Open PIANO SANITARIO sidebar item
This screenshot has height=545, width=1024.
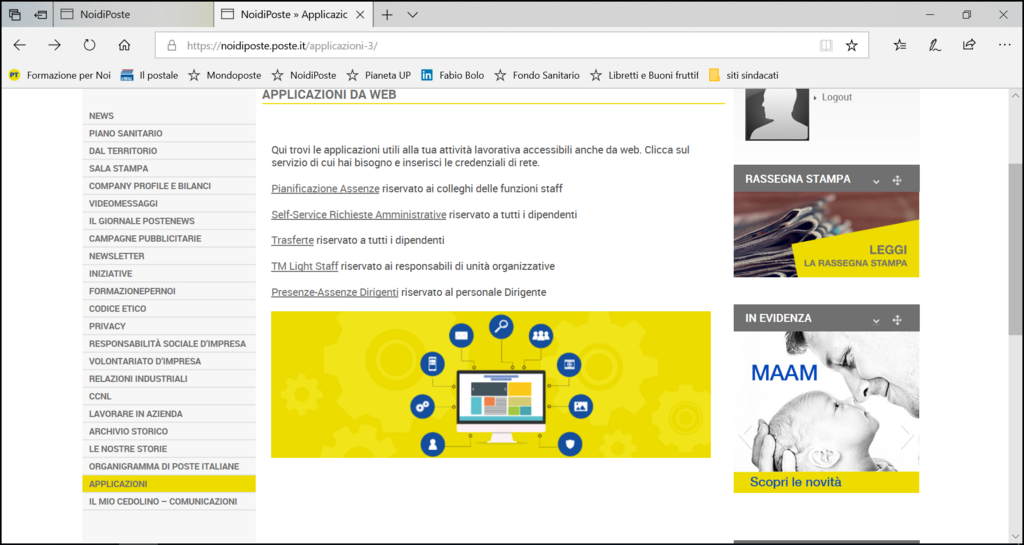tap(168, 133)
